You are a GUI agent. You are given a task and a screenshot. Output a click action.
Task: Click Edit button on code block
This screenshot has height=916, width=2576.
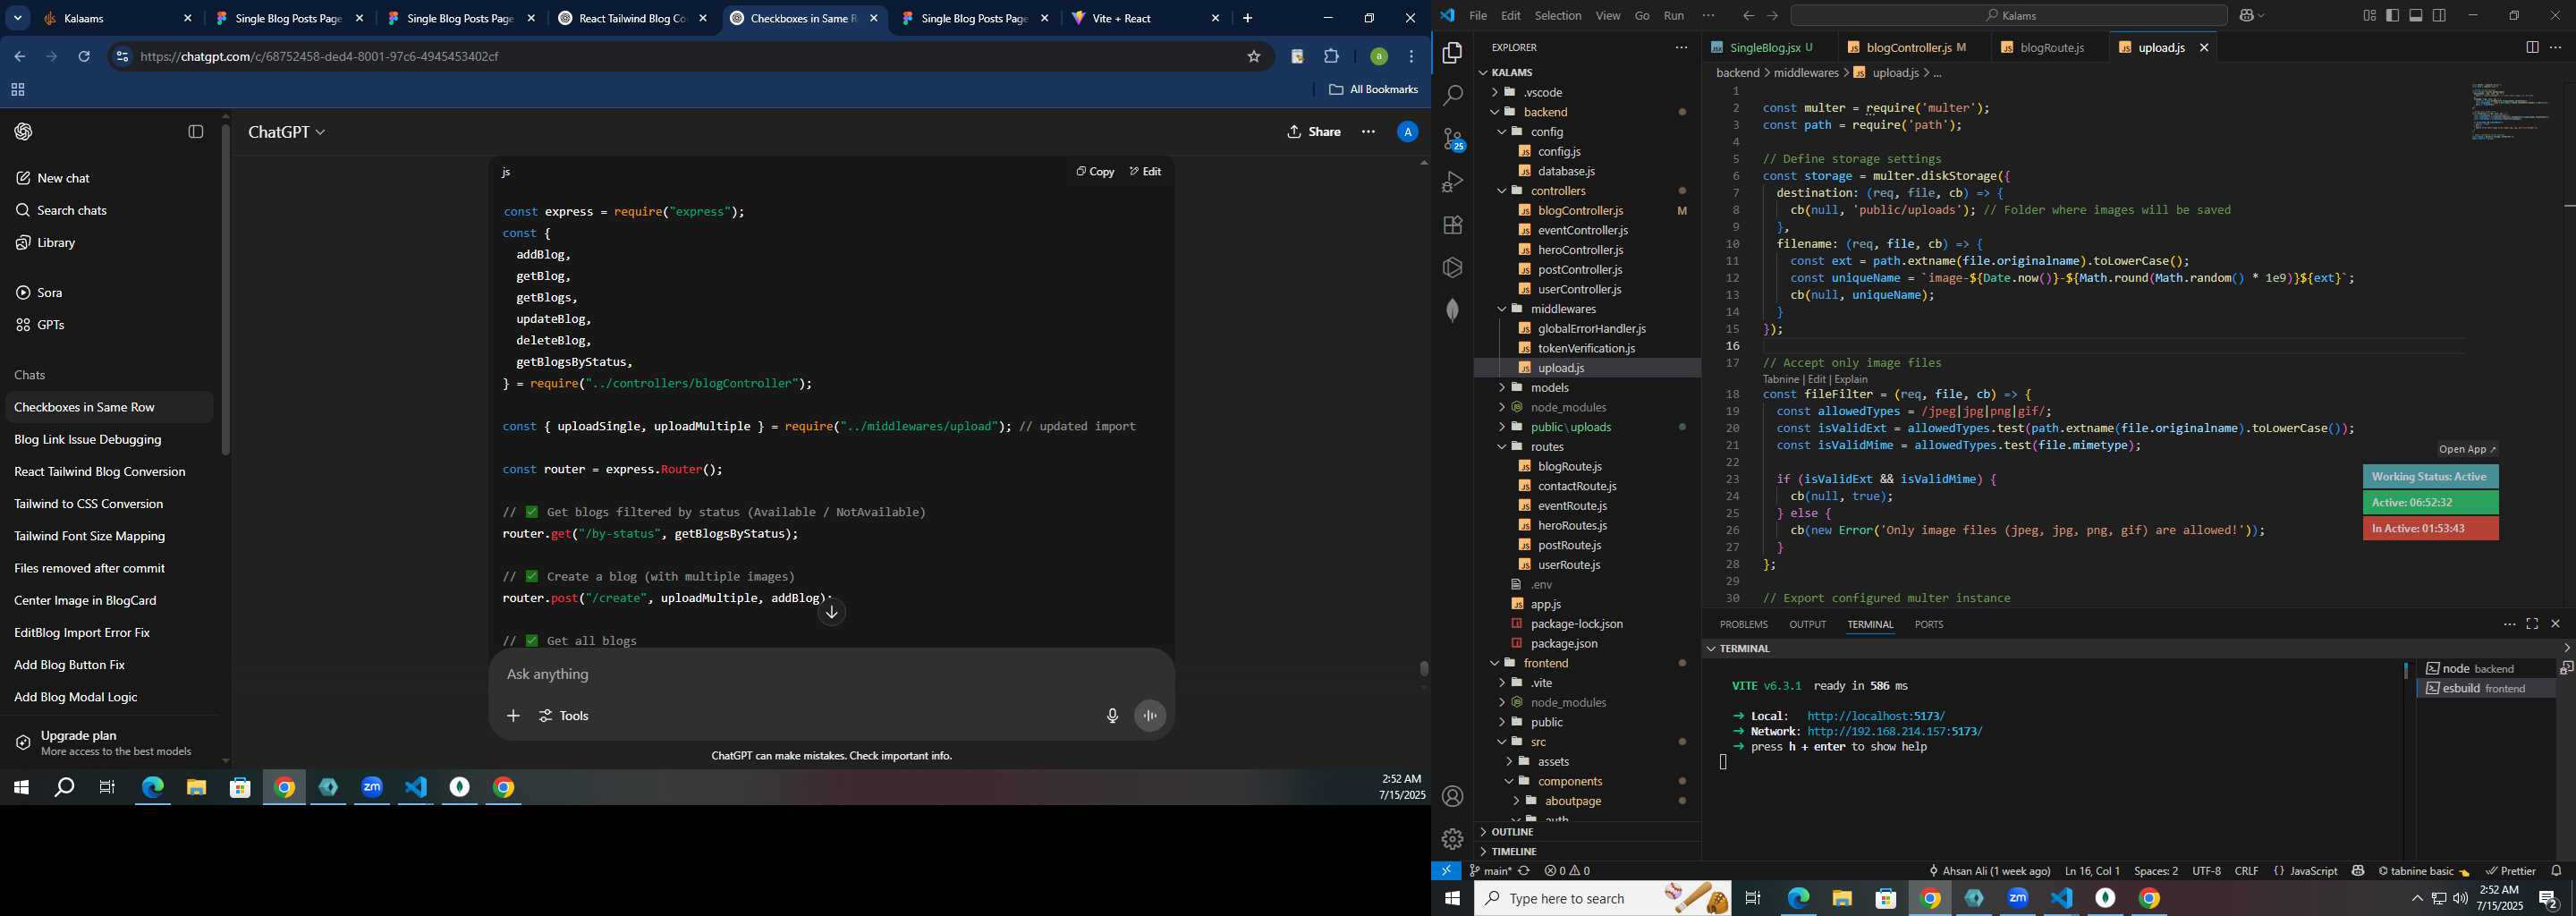pos(1145,172)
